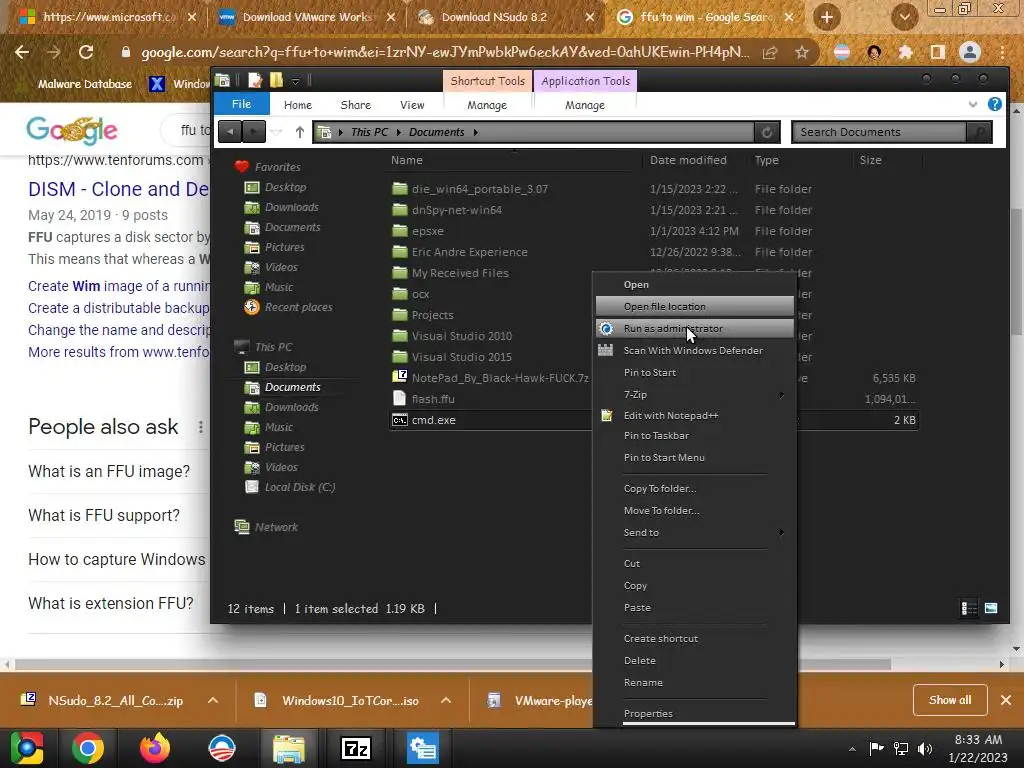Open 7-Zip from the taskbar

[x=356, y=748]
